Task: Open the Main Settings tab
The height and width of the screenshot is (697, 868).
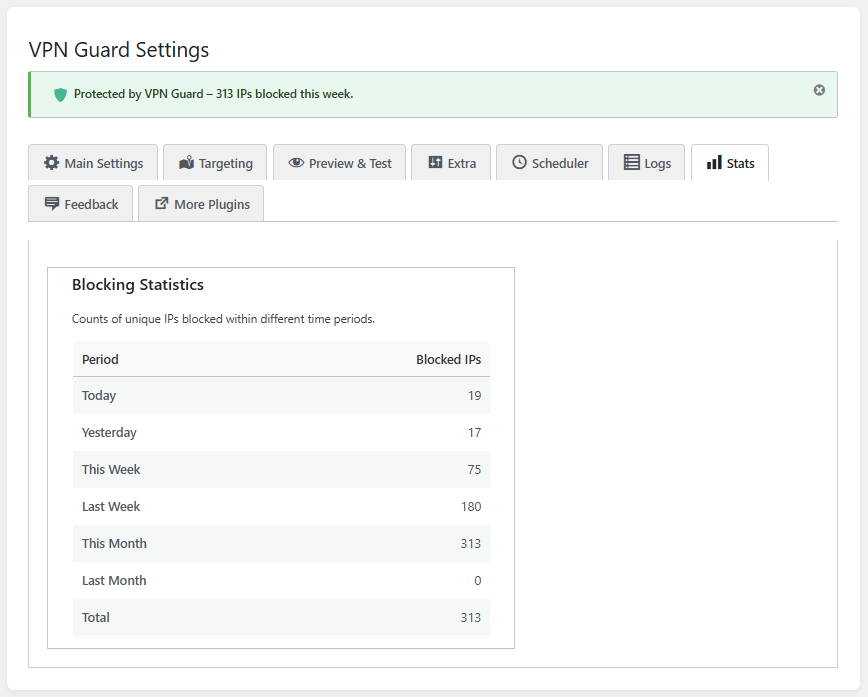Action: [93, 163]
